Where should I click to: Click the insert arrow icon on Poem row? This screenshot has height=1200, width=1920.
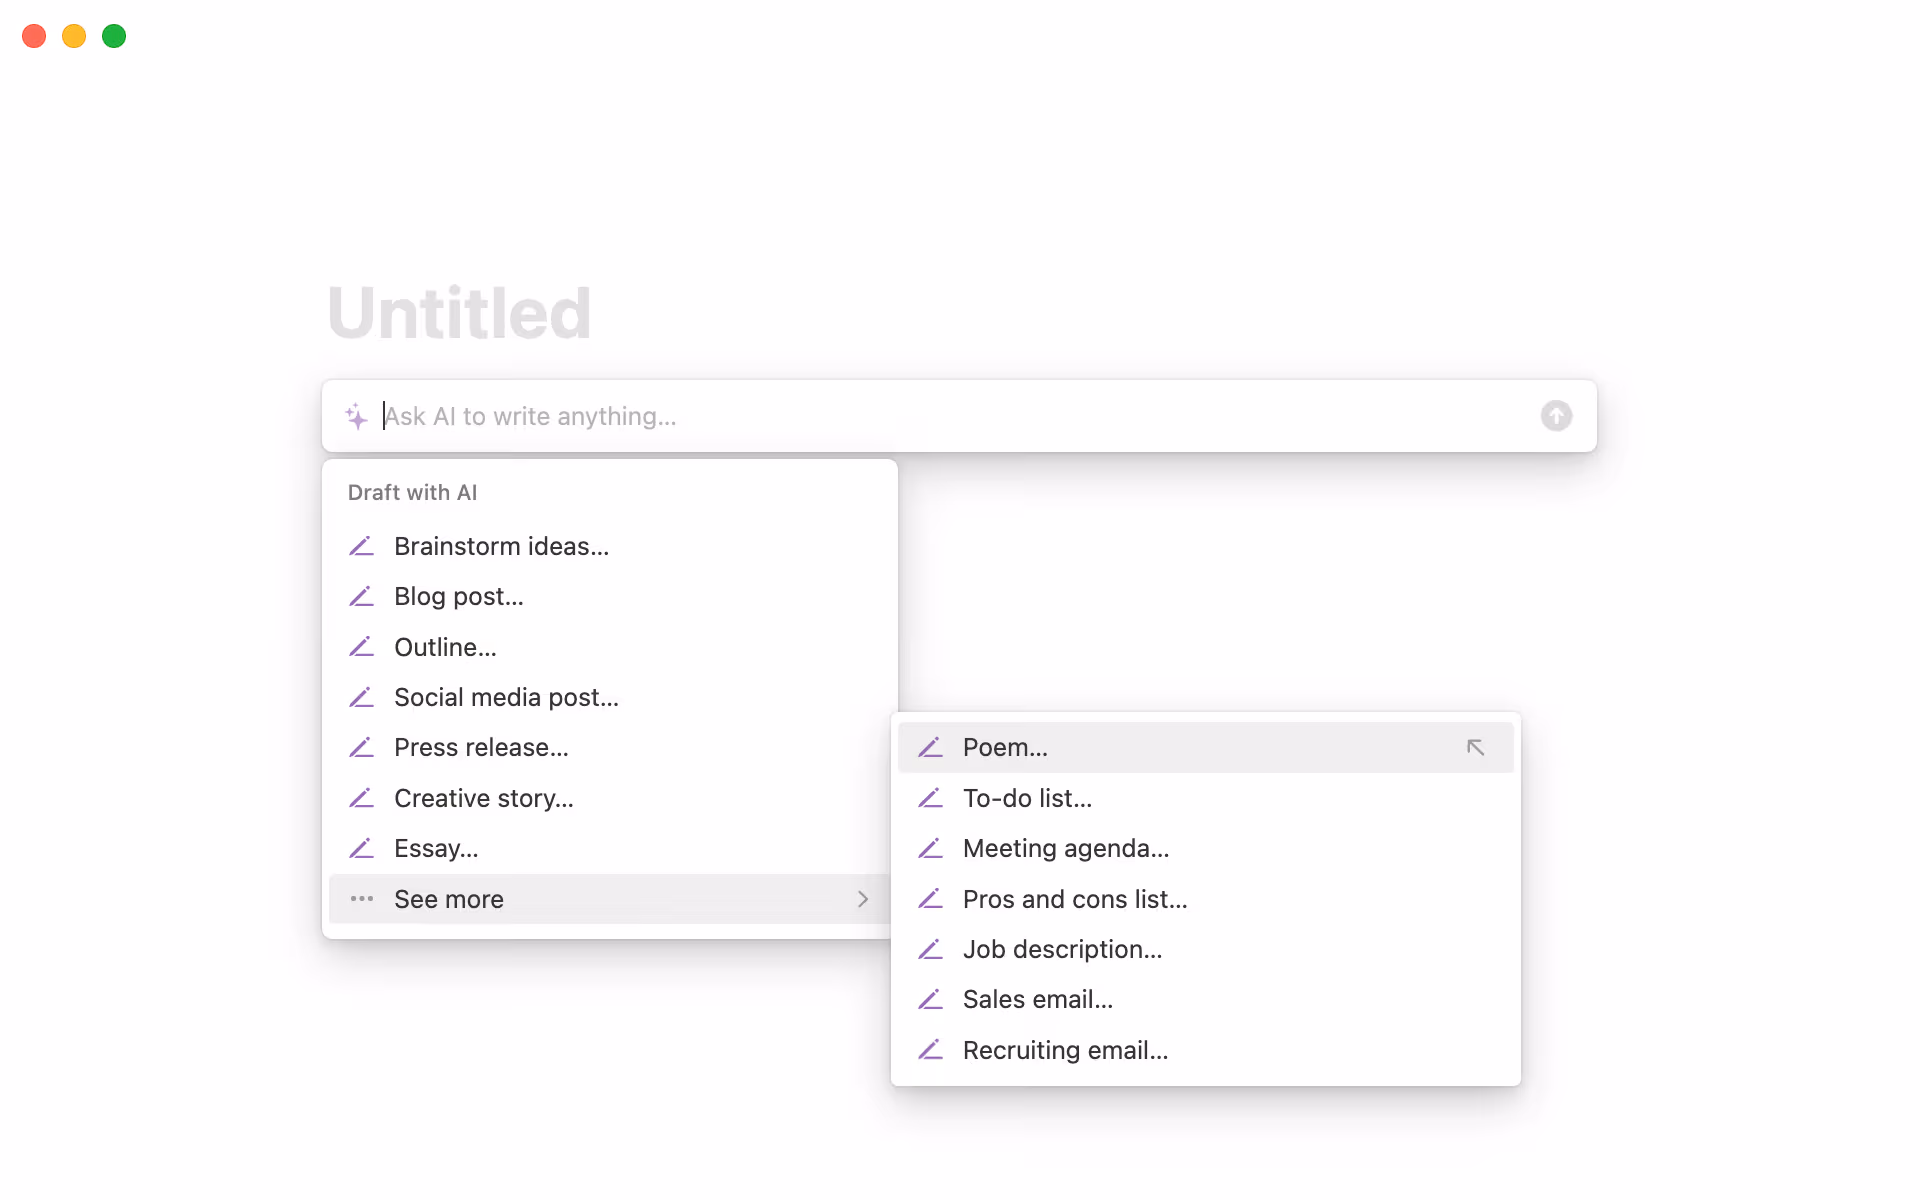click(x=1475, y=747)
